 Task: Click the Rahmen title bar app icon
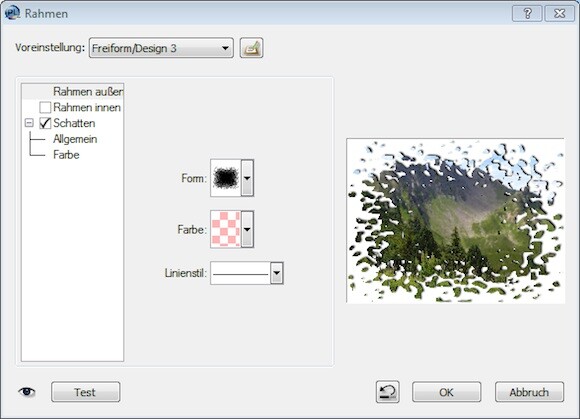point(12,13)
